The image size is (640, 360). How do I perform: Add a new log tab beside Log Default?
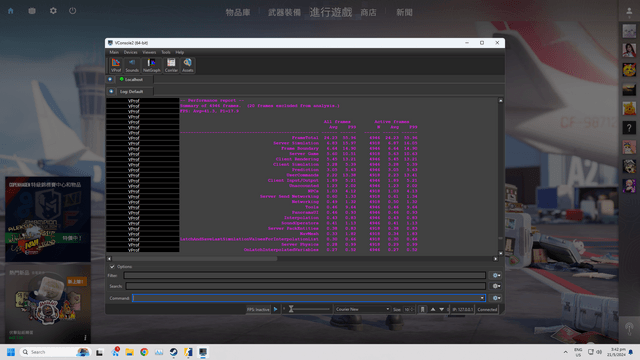111,91
